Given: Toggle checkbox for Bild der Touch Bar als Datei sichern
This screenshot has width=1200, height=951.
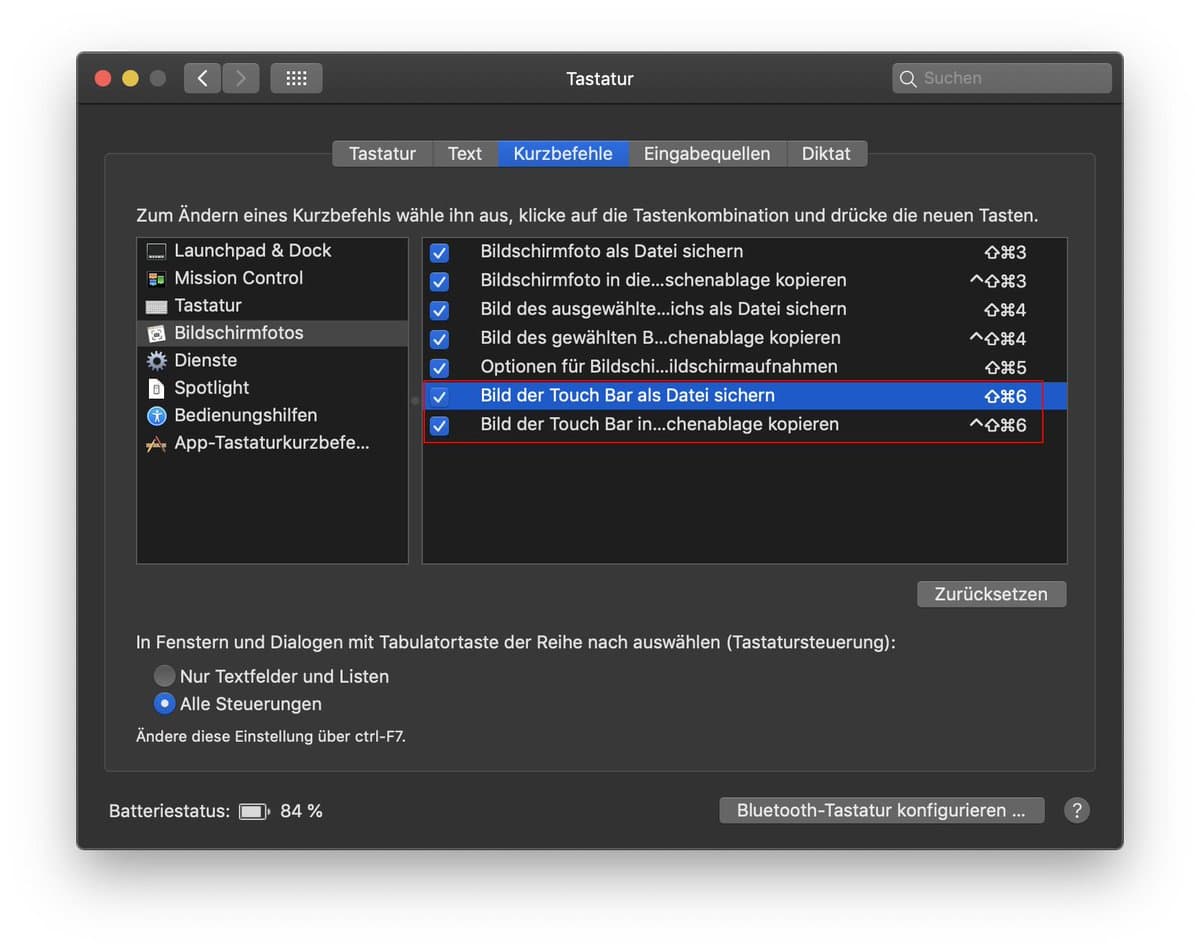Looking at the screenshot, I should pyautogui.click(x=439, y=397).
